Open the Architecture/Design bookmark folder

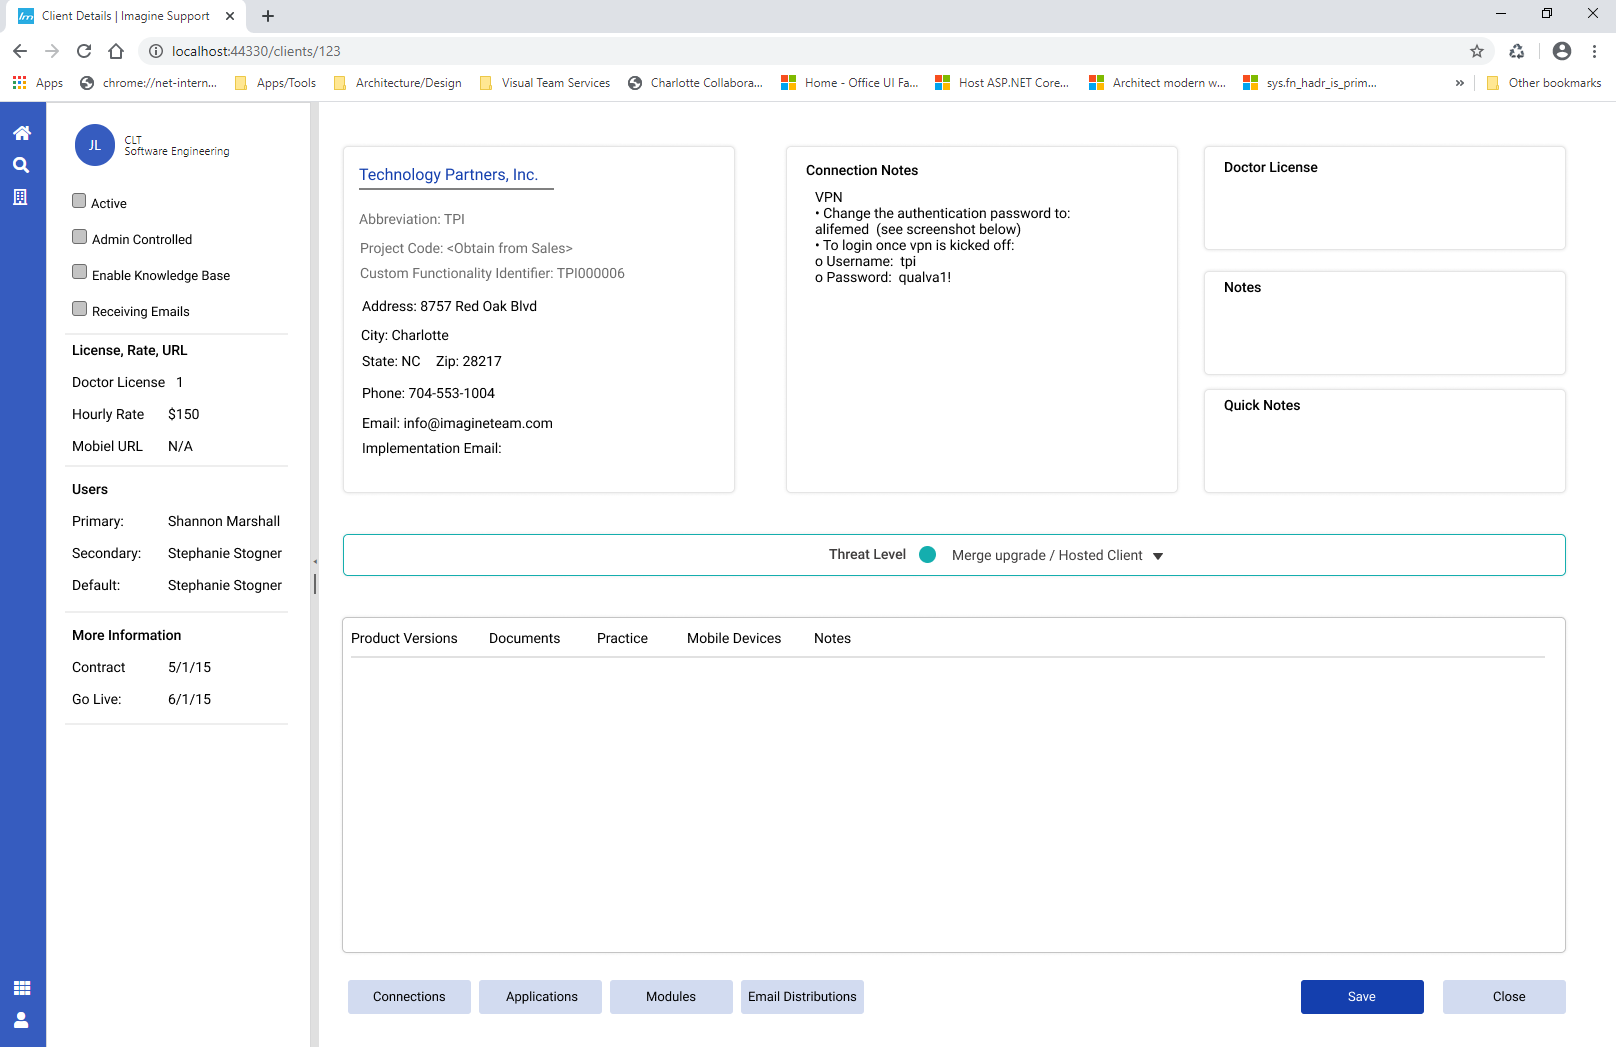[x=398, y=83]
